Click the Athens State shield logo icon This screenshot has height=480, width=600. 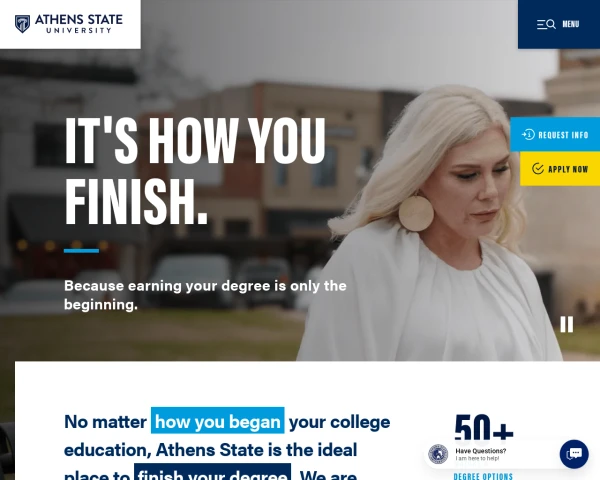tap(22, 24)
